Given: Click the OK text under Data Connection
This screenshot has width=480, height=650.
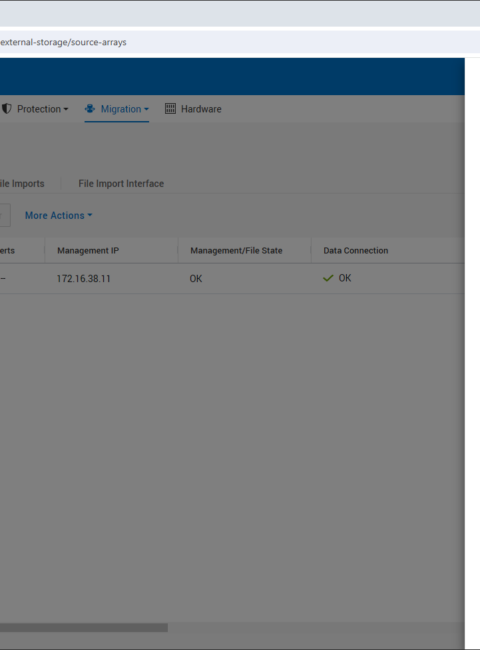Looking at the screenshot, I should point(345,278).
